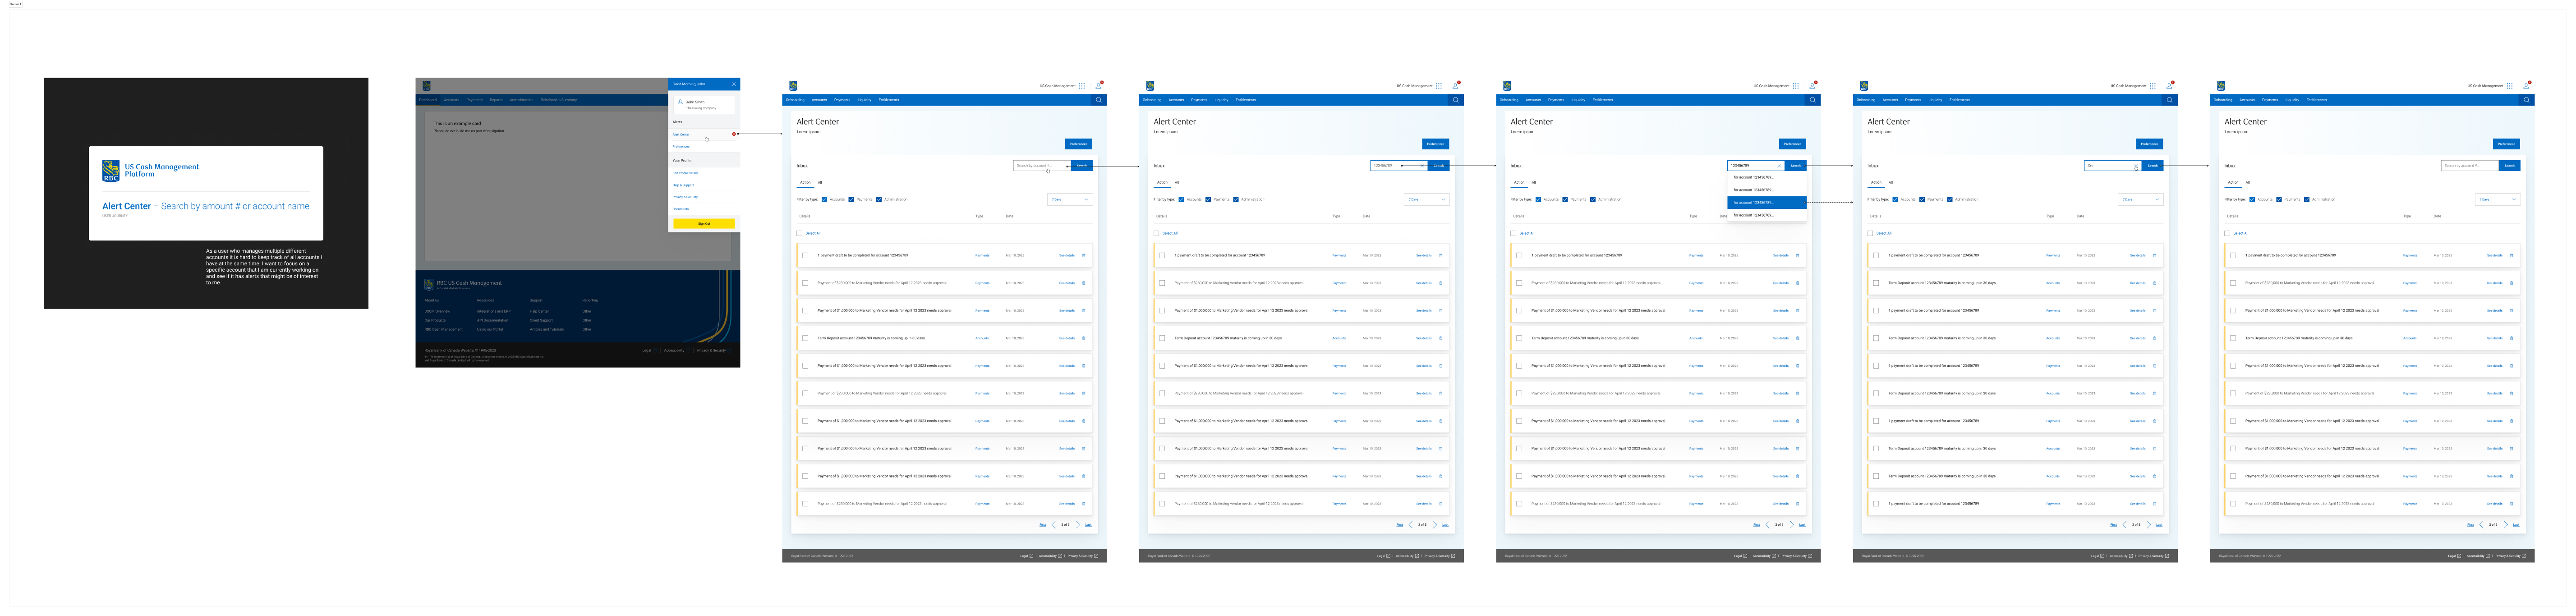
Task: Click Search button in second Alert Center frame
Action: (x=1438, y=166)
